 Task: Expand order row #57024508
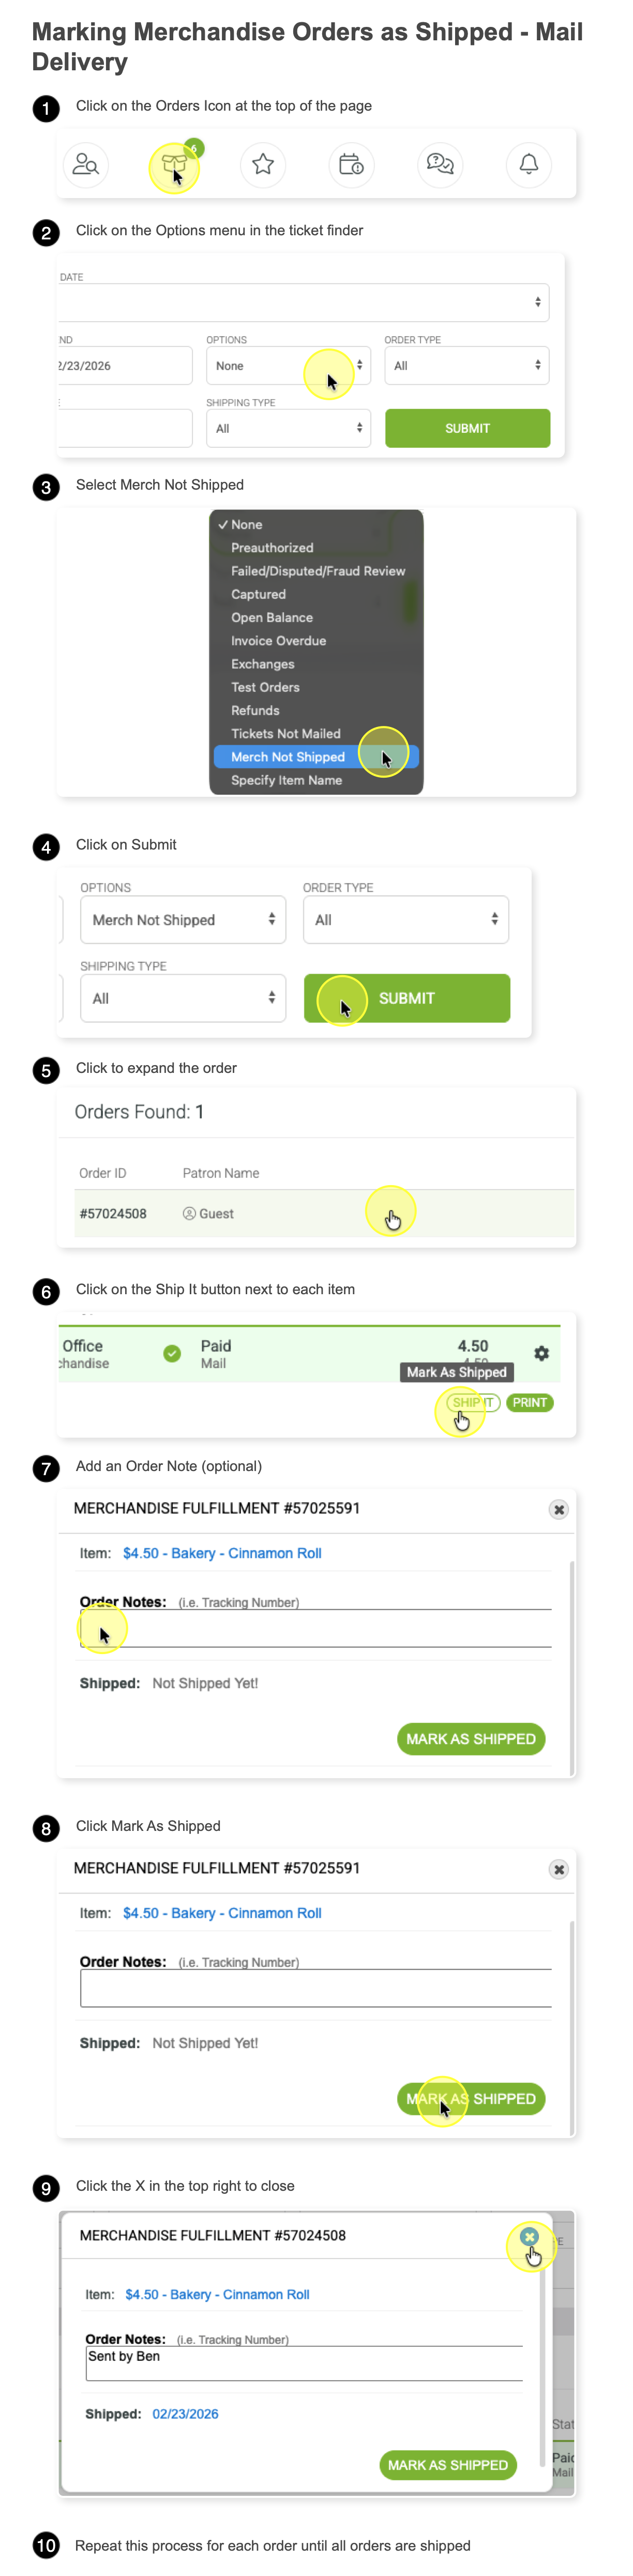(x=325, y=1213)
